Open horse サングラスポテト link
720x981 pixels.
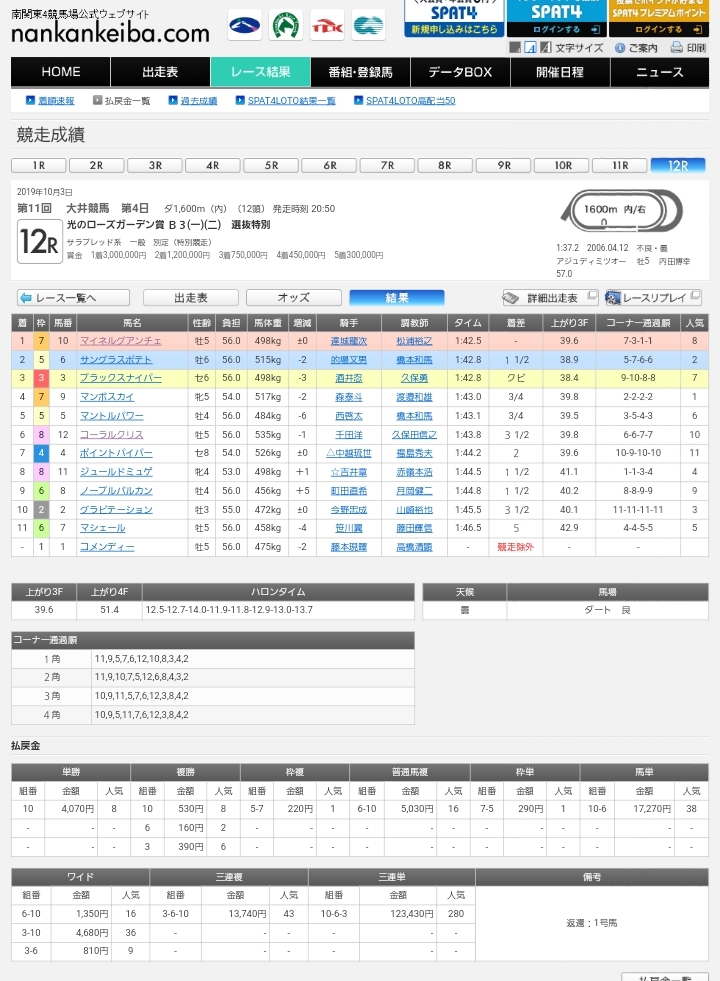(116, 360)
